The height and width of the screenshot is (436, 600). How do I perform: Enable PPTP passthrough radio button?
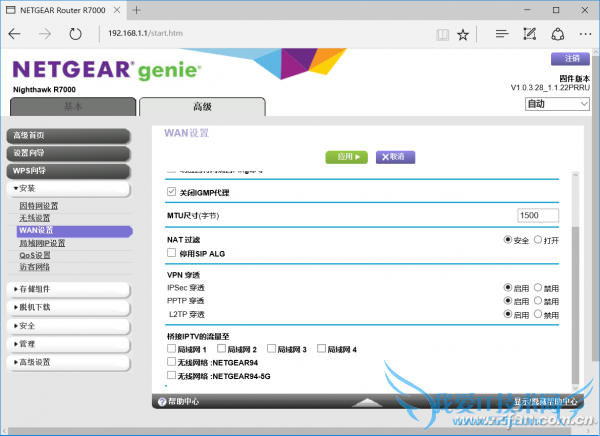click(507, 300)
